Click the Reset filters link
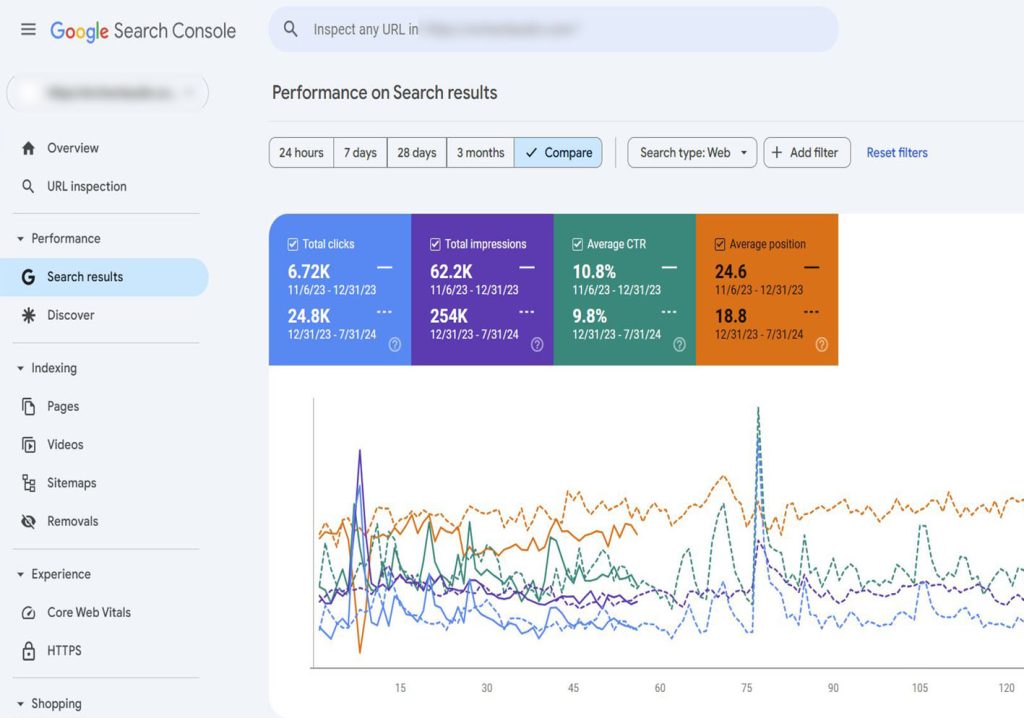 (896, 152)
